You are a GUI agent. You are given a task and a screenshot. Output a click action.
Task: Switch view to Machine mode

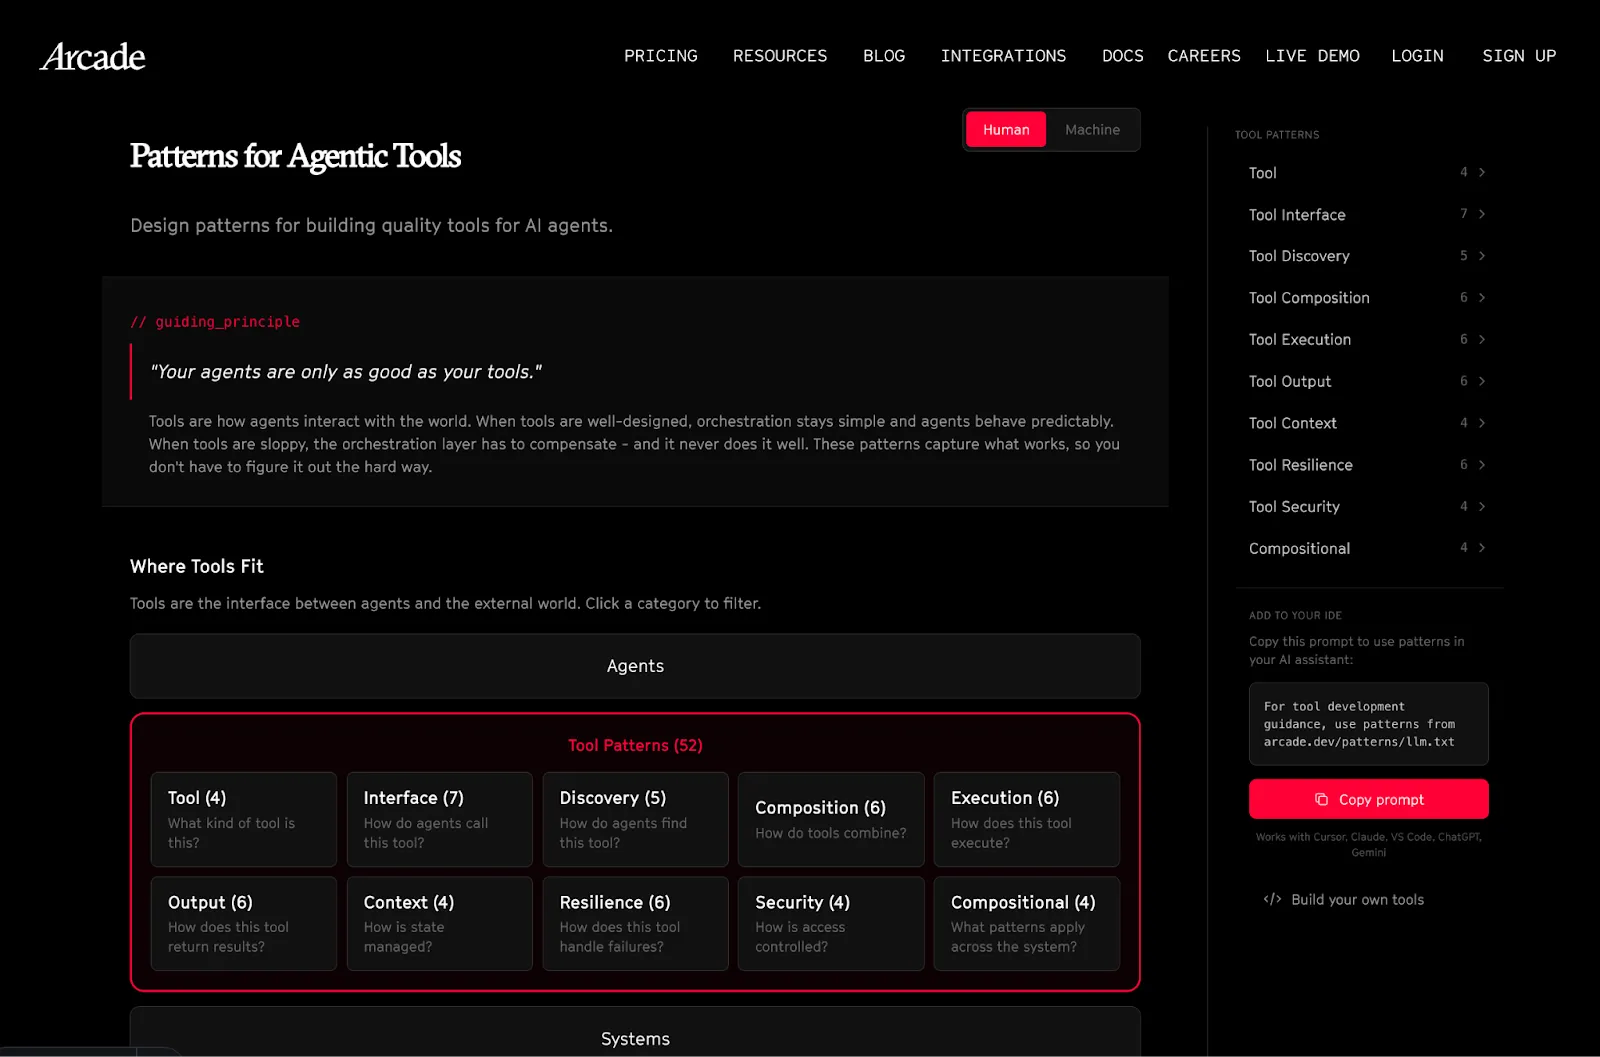coord(1092,130)
